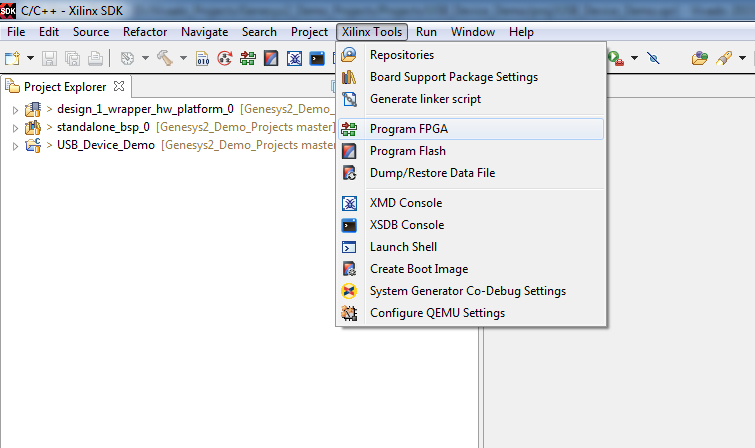Expand the USB_Device_Demo project
Viewport: 755px width, 448px height.
[x=15, y=146]
